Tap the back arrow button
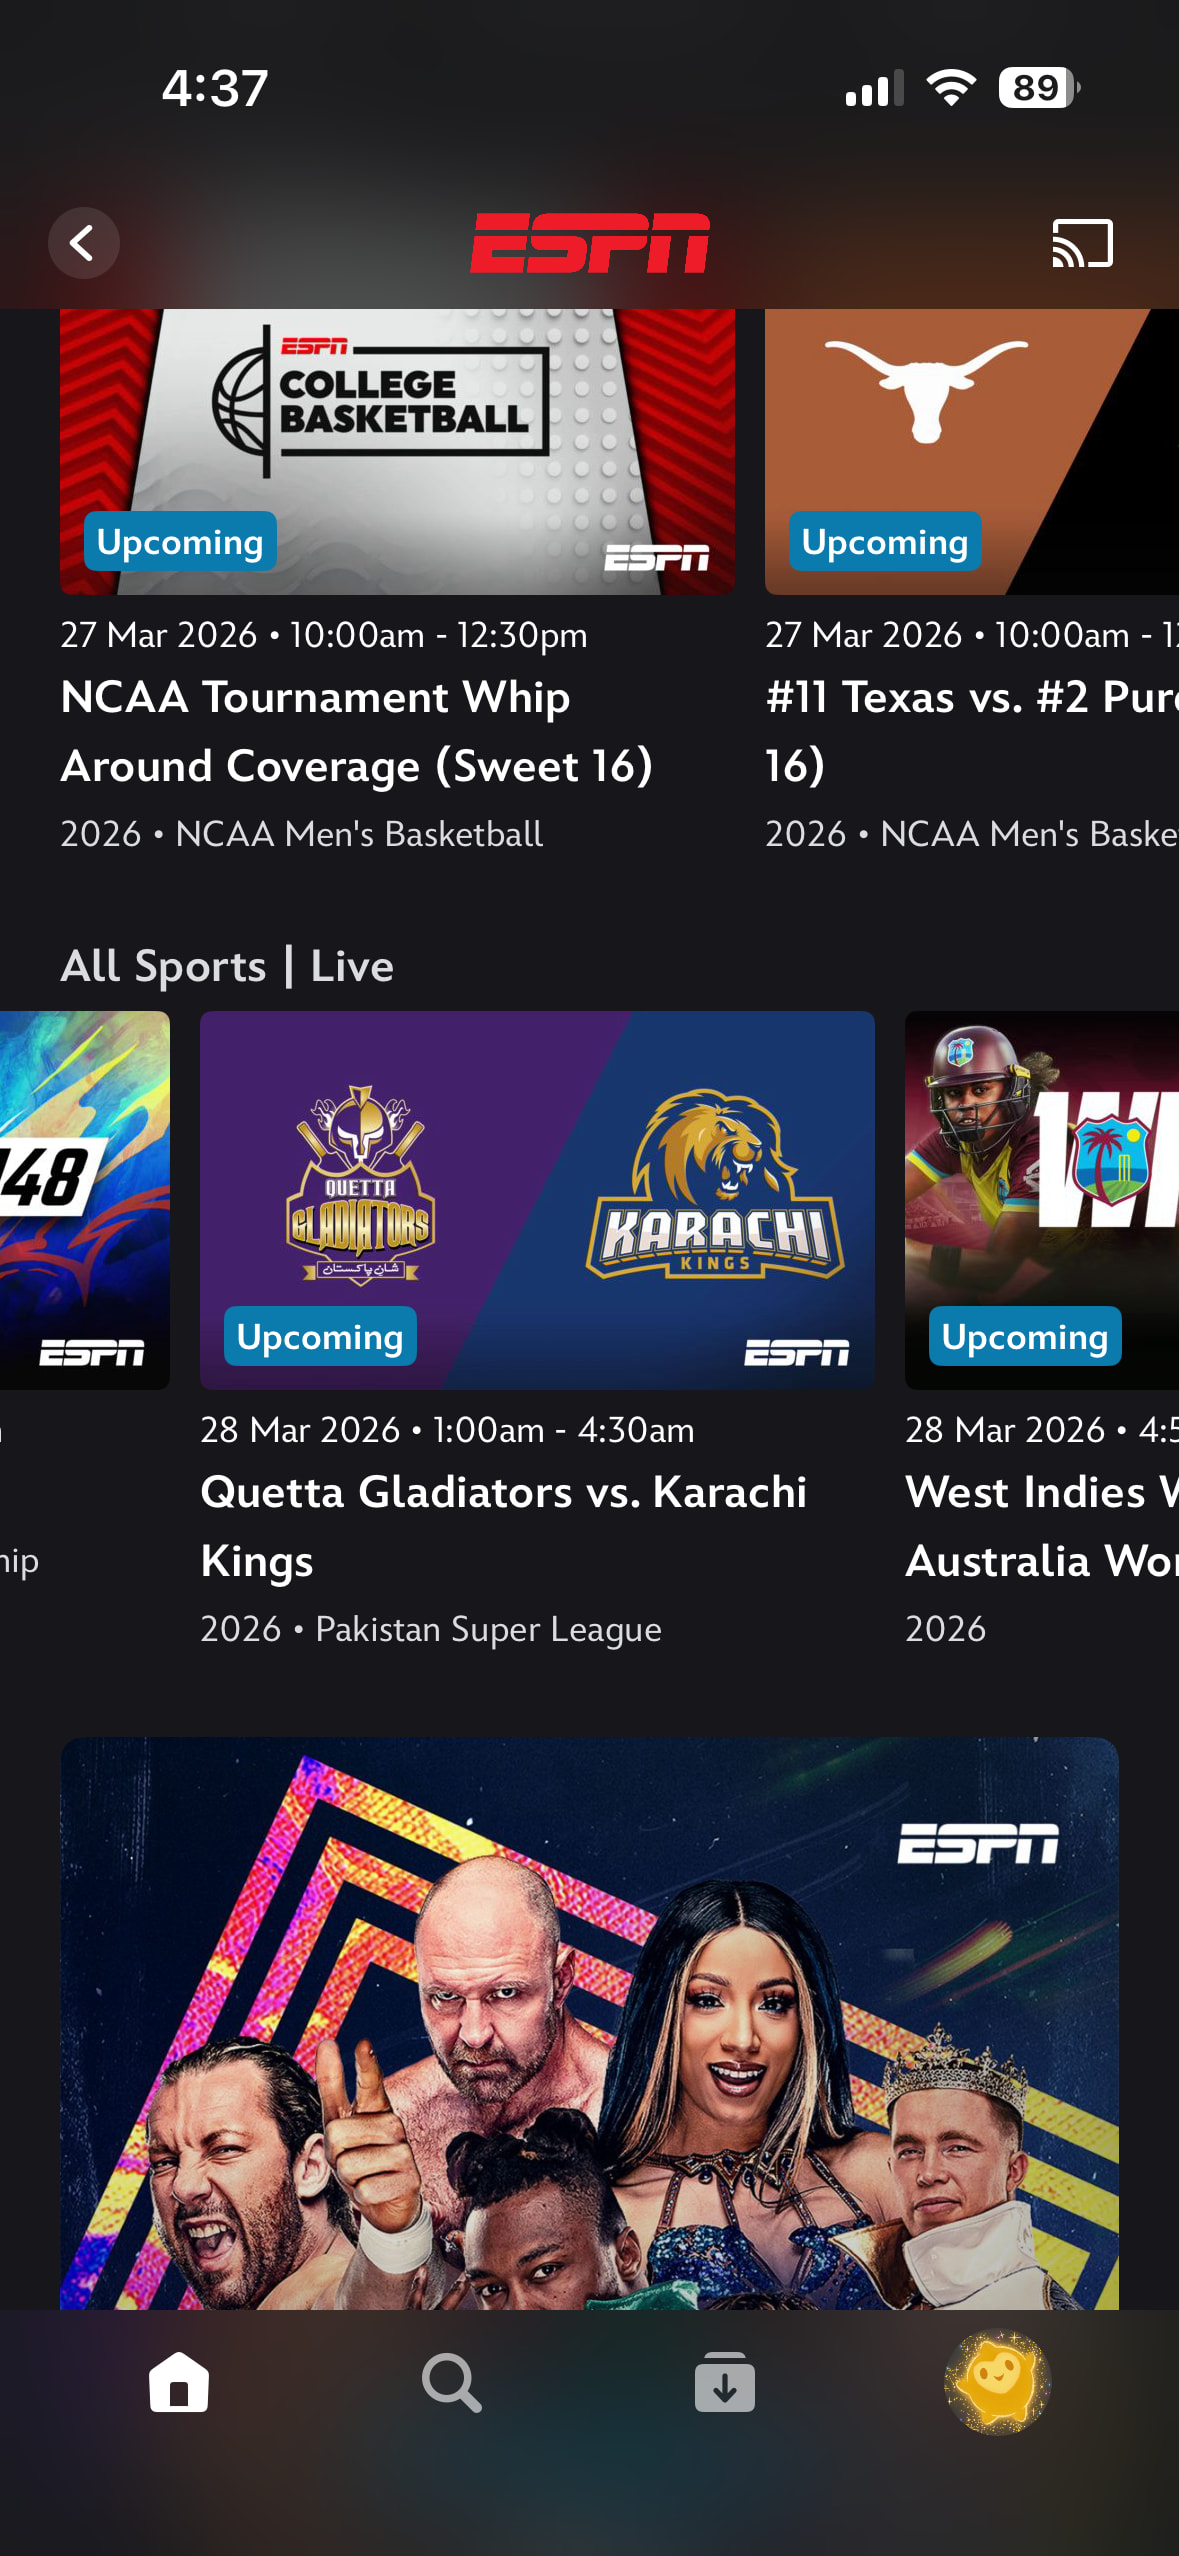1179x2556 pixels. coord(84,243)
